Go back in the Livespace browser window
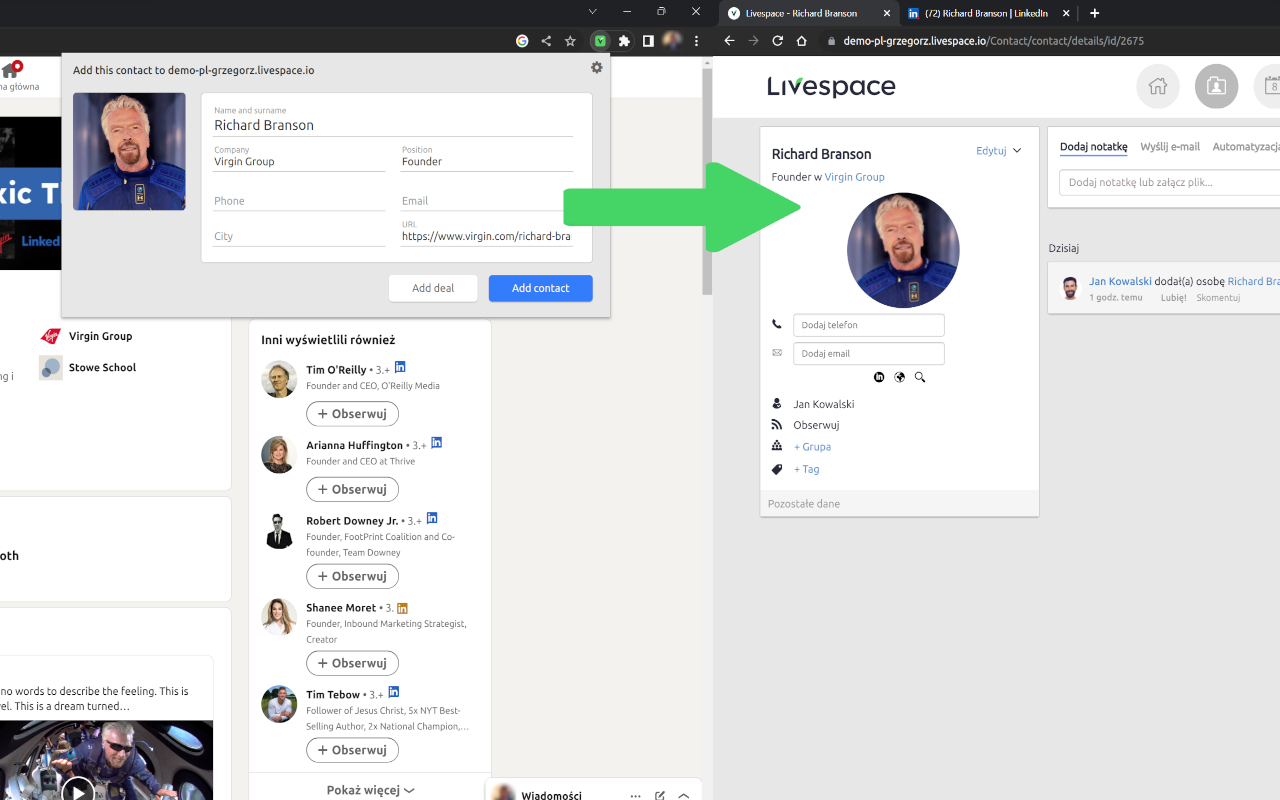Screen dimensions: 1280x800 (729, 41)
